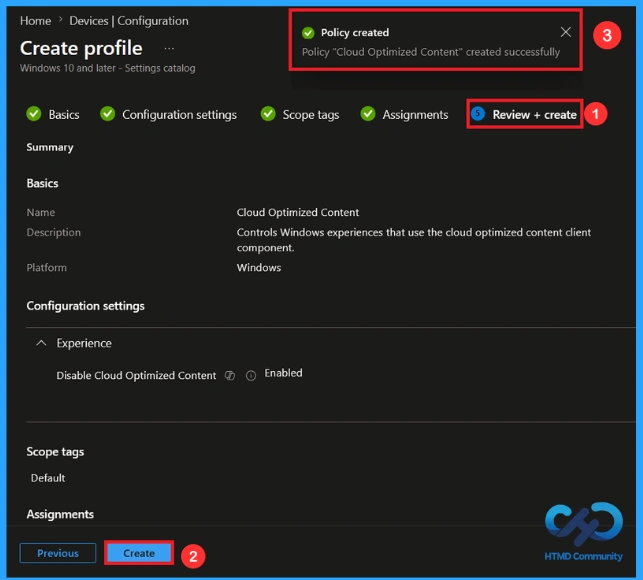The width and height of the screenshot is (643, 580).
Task: Open info tooltip for Disable Cloud Optimized Content
Action: [251, 375]
